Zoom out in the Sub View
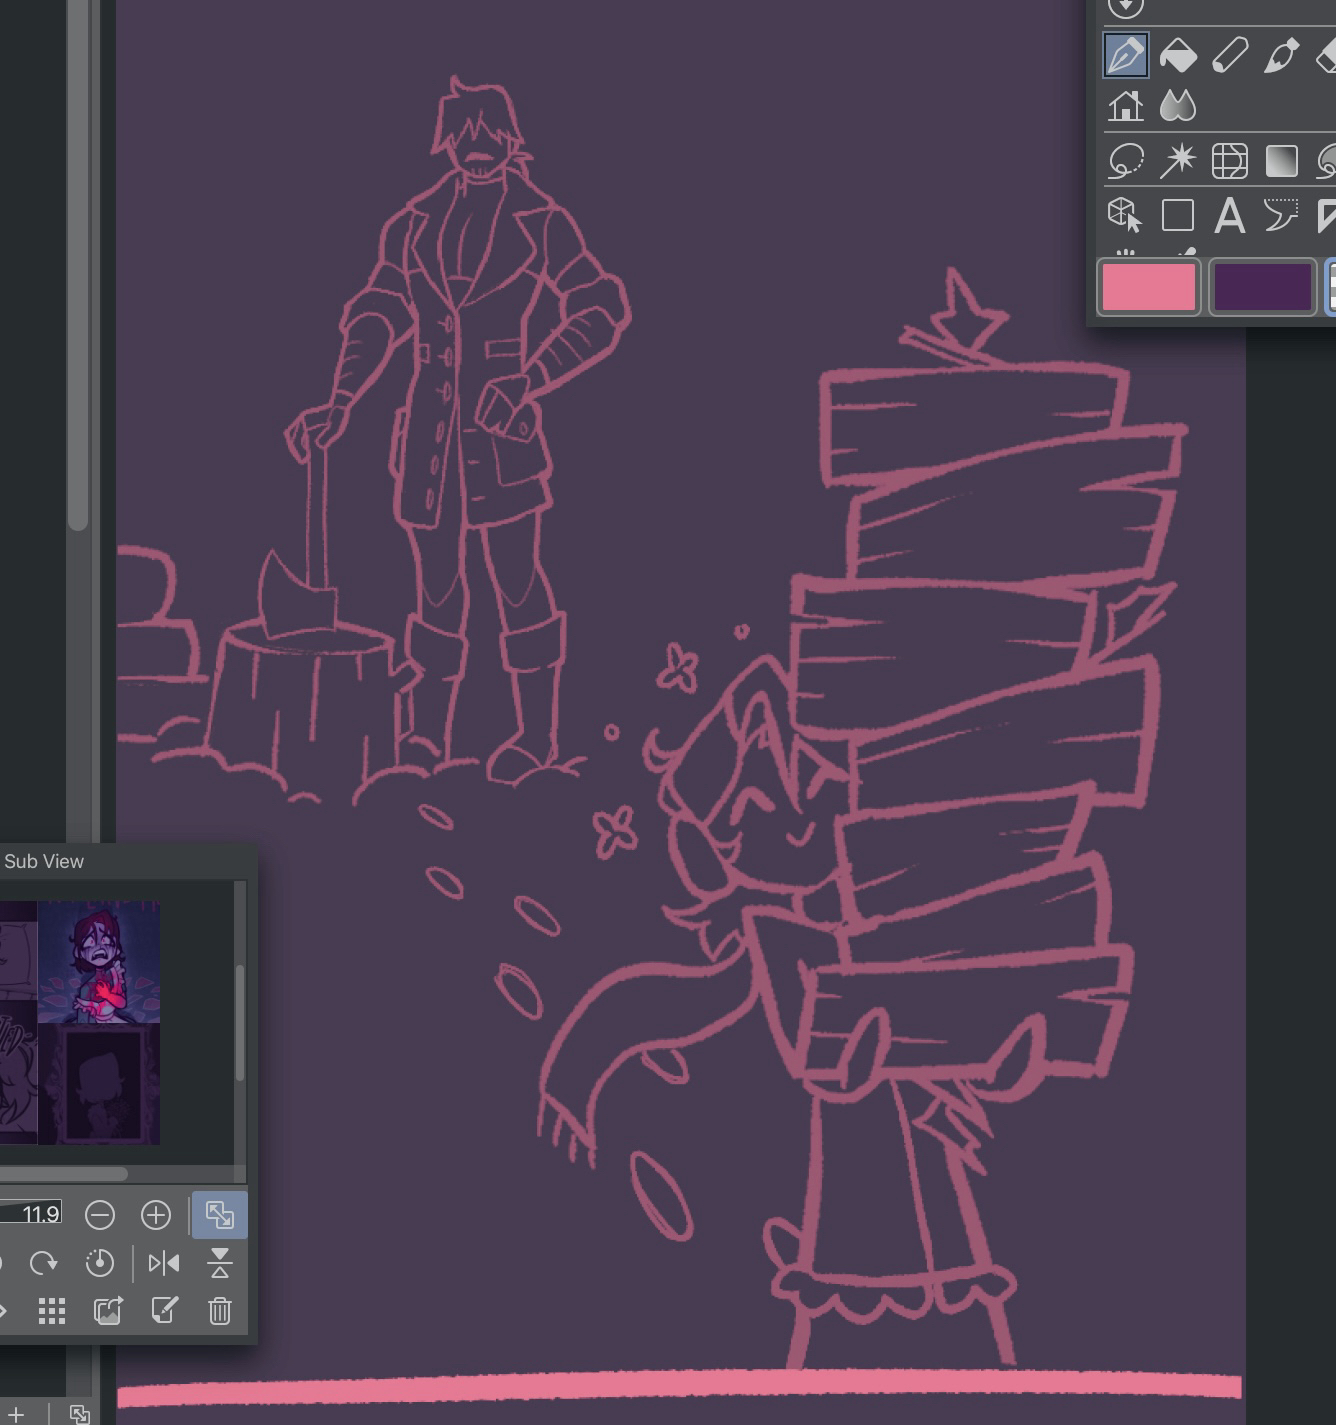 [x=100, y=1215]
